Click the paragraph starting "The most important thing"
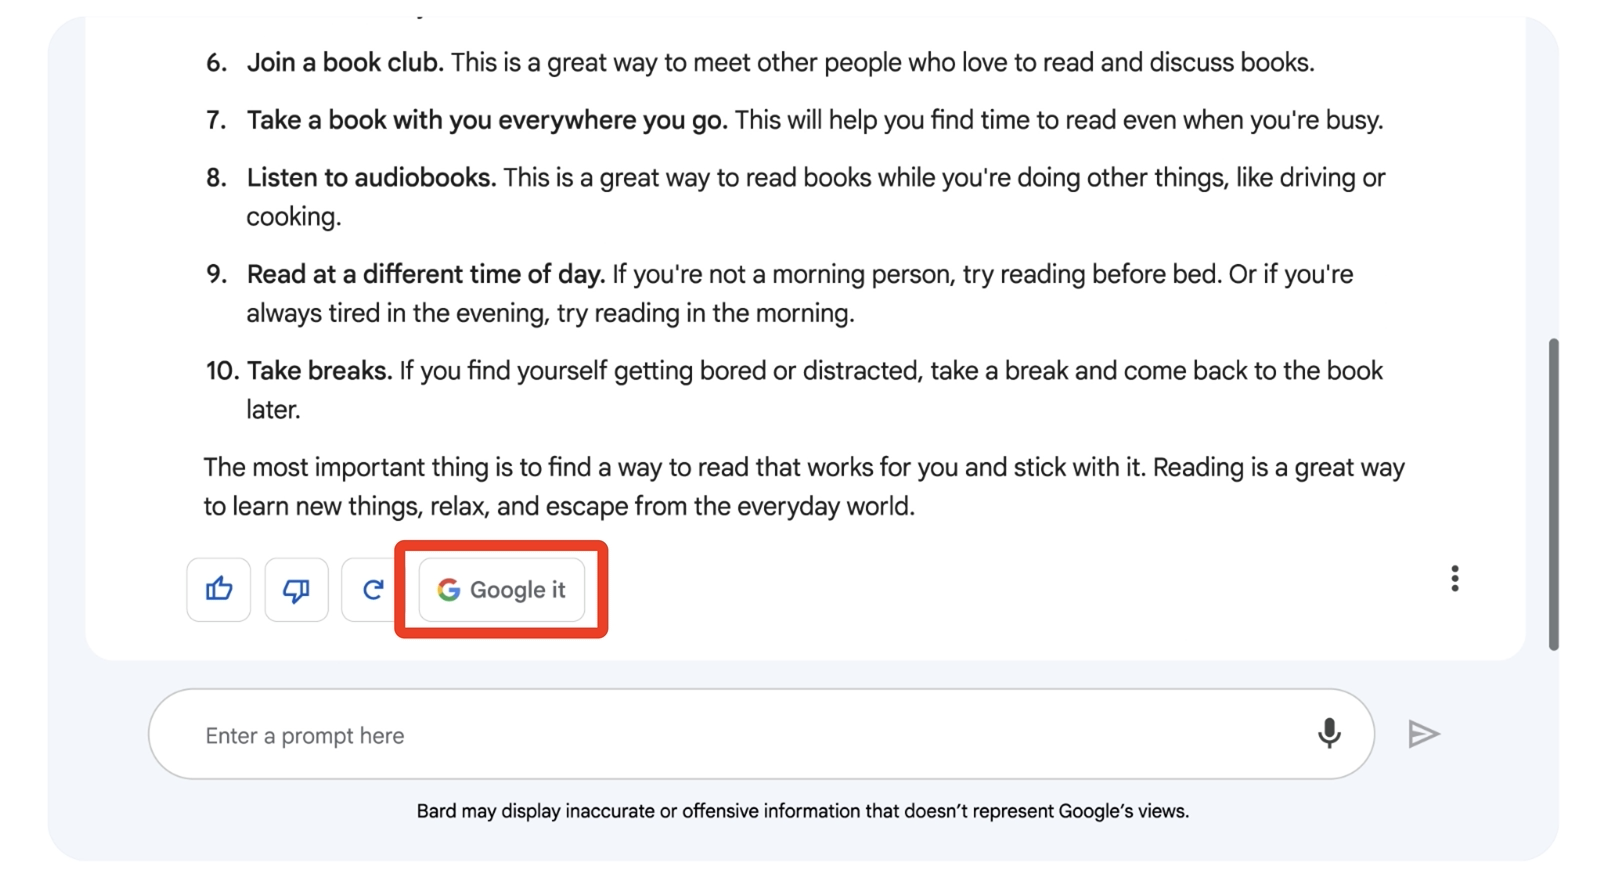 (x=803, y=487)
